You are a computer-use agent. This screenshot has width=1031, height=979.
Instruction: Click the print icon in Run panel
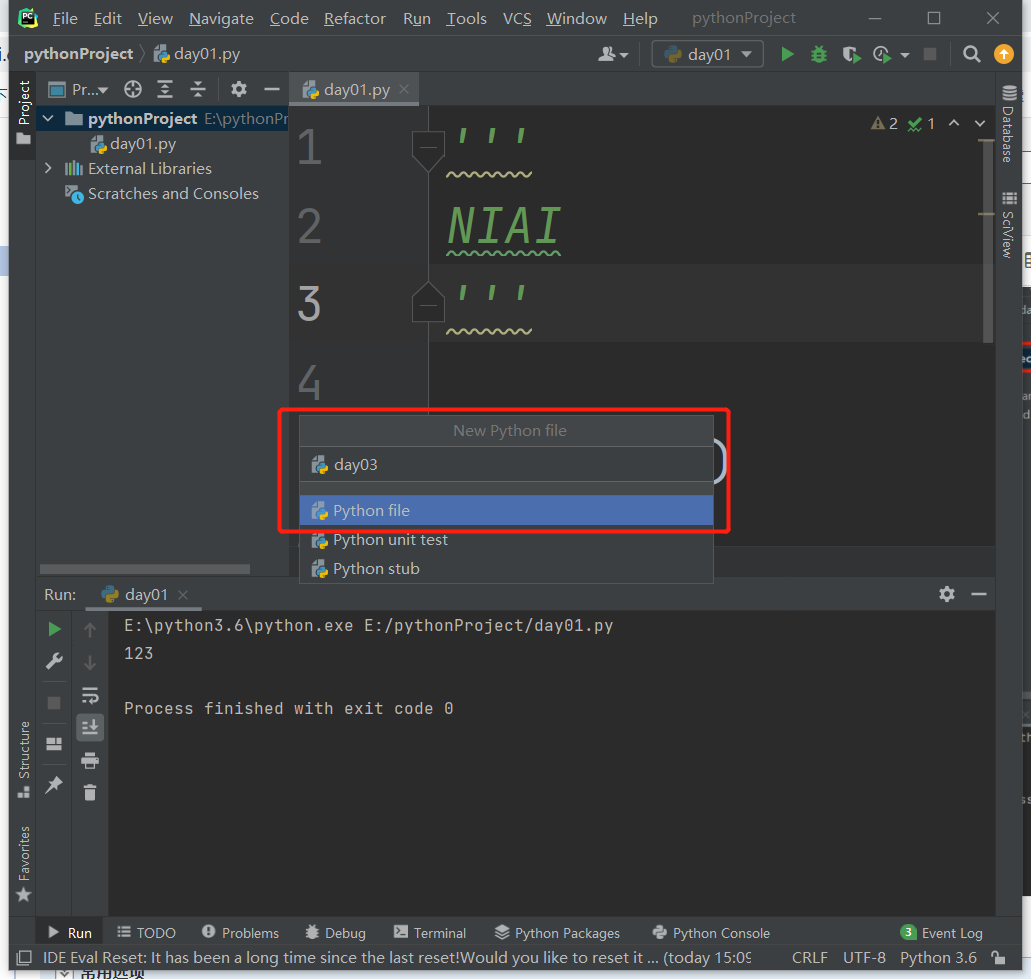point(90,761)
